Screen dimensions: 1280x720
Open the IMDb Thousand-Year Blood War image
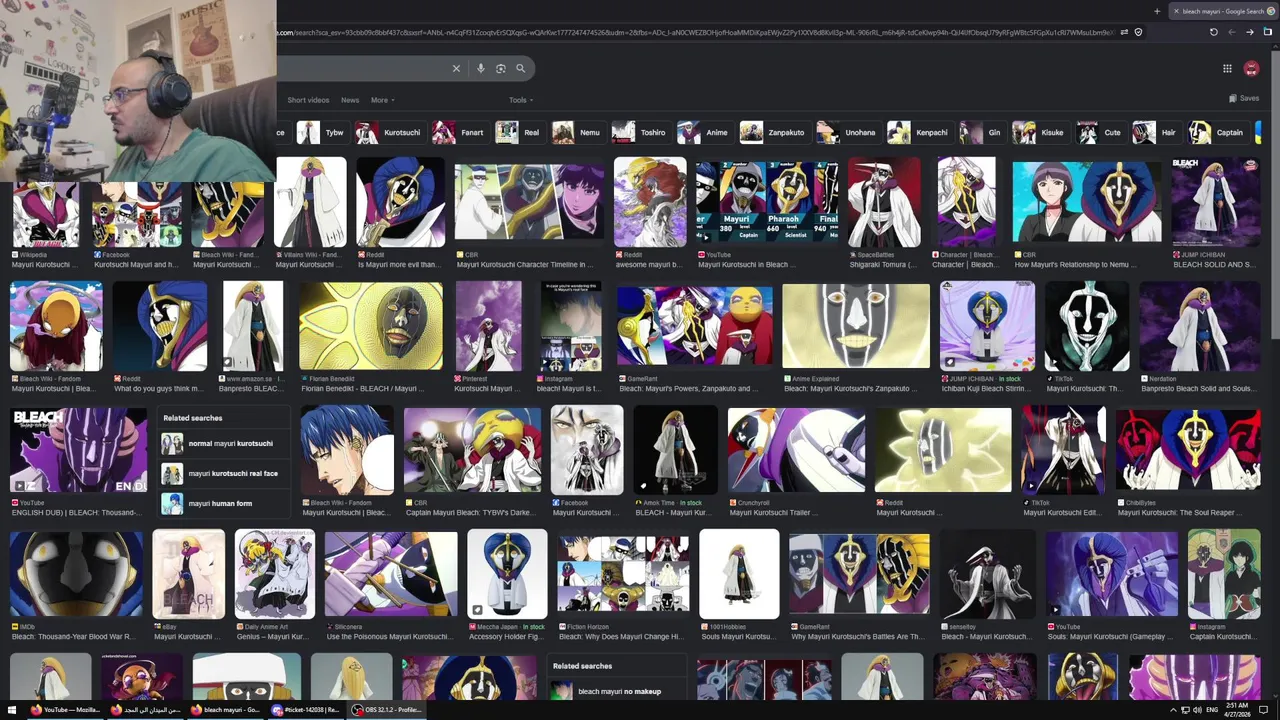[x=76, y=574]
